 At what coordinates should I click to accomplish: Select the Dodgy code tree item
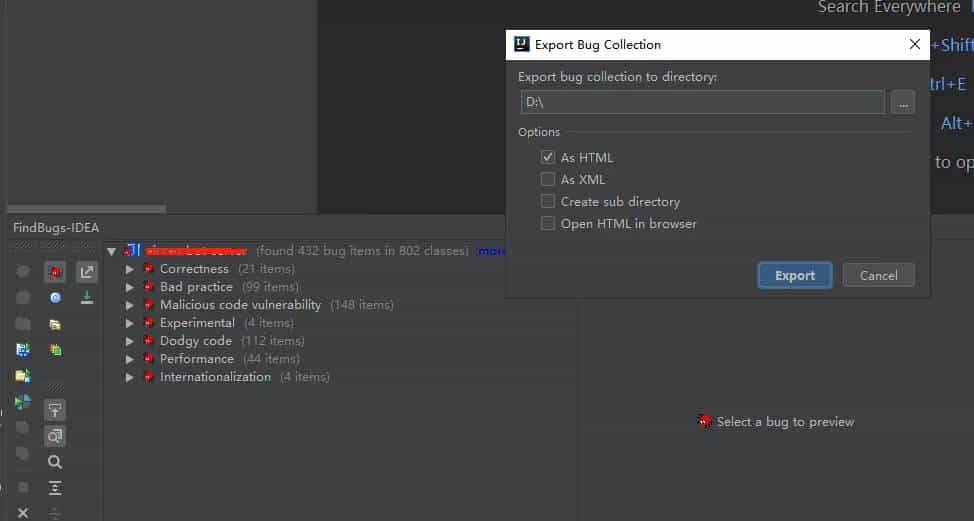click(196, 341)
